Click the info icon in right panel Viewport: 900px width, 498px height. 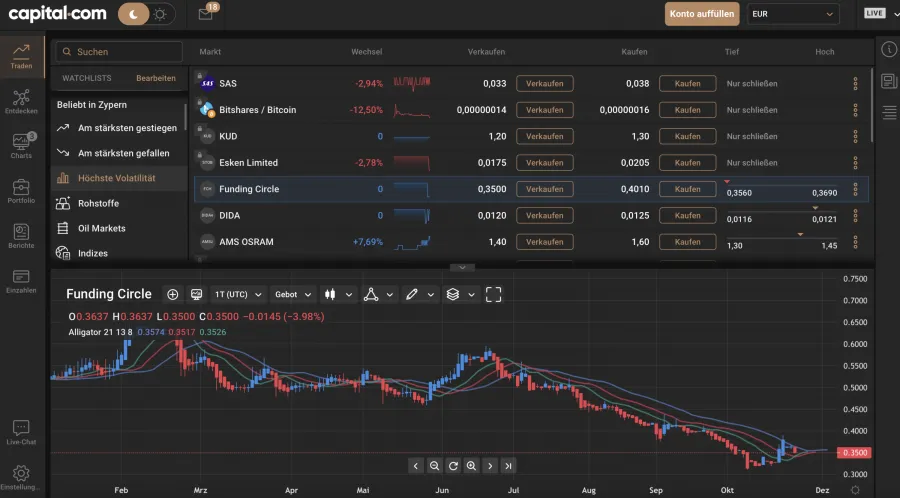point(889,50)
